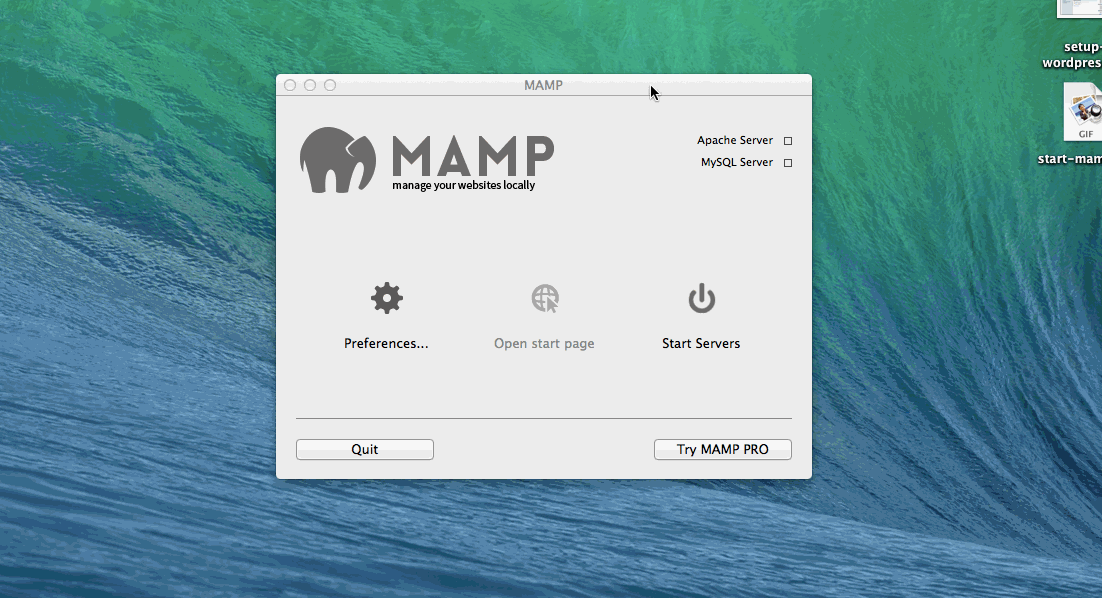Click the MySQL Server text label
Screen dimensions: 1102x598
pos(737,162)
